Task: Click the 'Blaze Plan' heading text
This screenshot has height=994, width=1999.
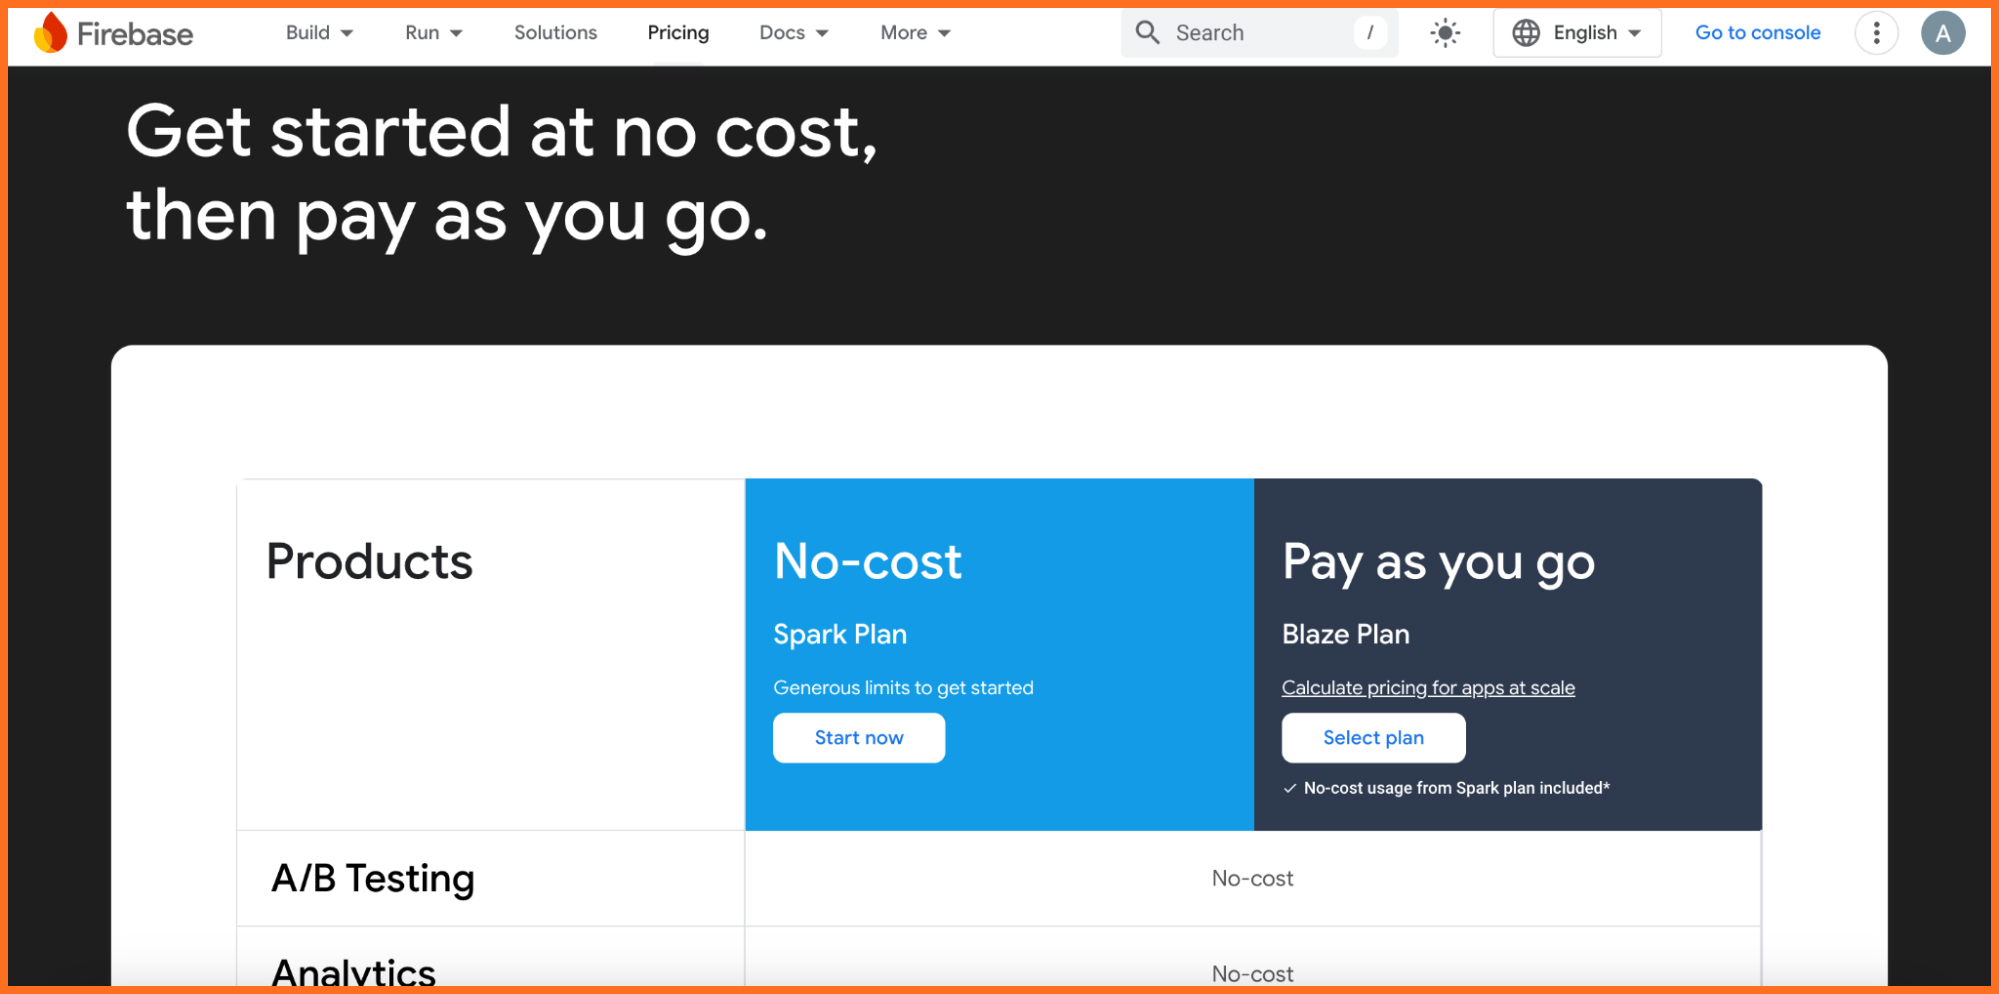Action: click(1345, 634)
